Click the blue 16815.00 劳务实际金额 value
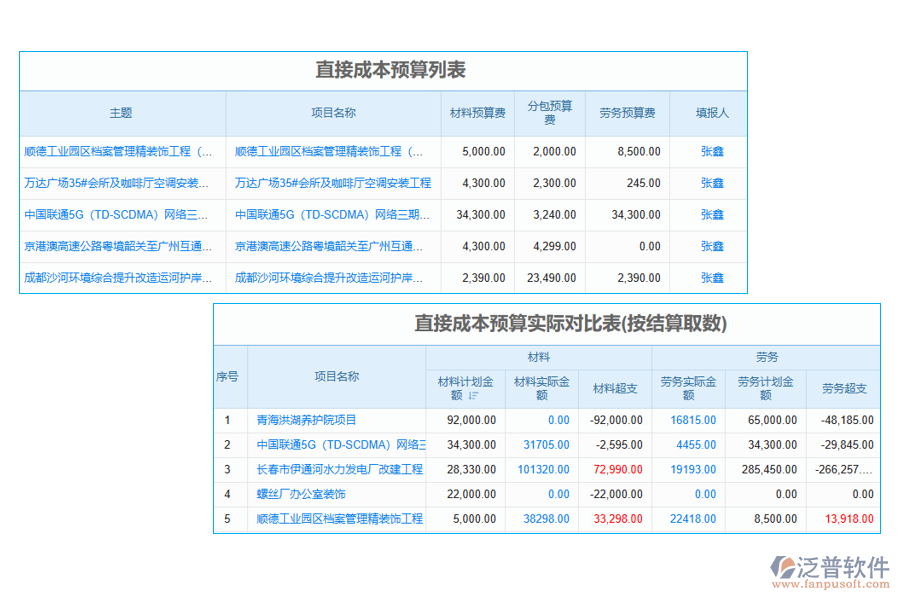The height and width of the screenshot is (600, 900). point(692,419)
